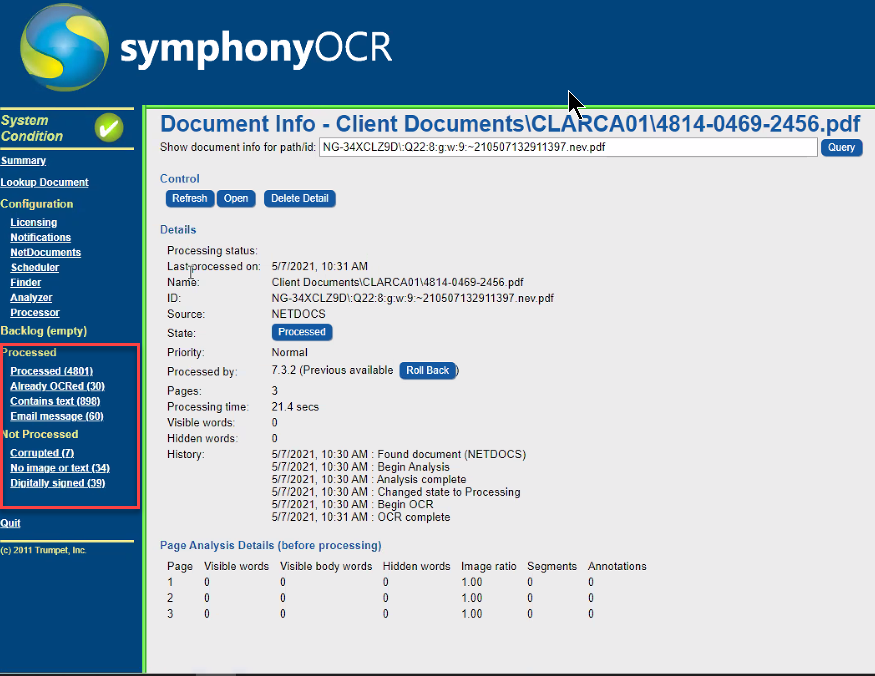
Task: View Corrupted (7) documents
Action: [42, 453]
